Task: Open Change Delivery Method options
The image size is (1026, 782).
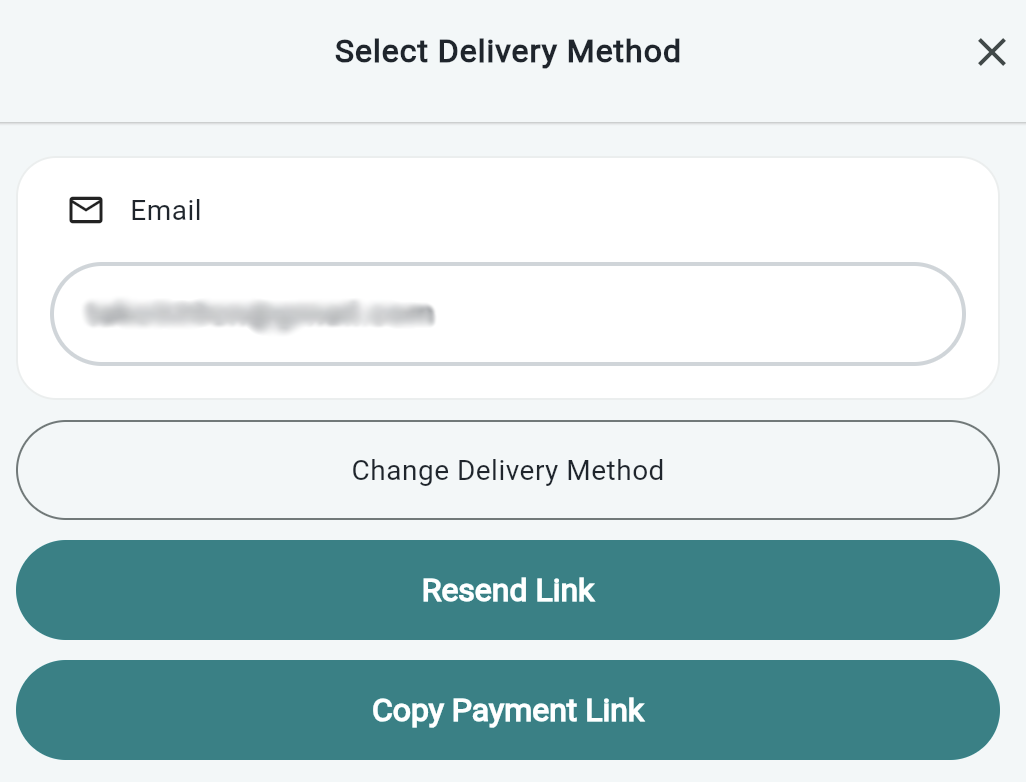Action: 508,470
